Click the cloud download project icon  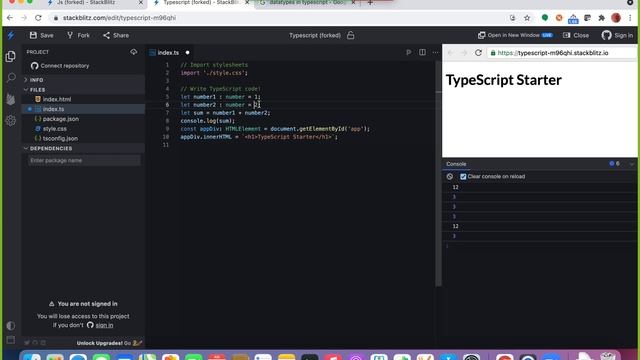click(x=133, y=52)
